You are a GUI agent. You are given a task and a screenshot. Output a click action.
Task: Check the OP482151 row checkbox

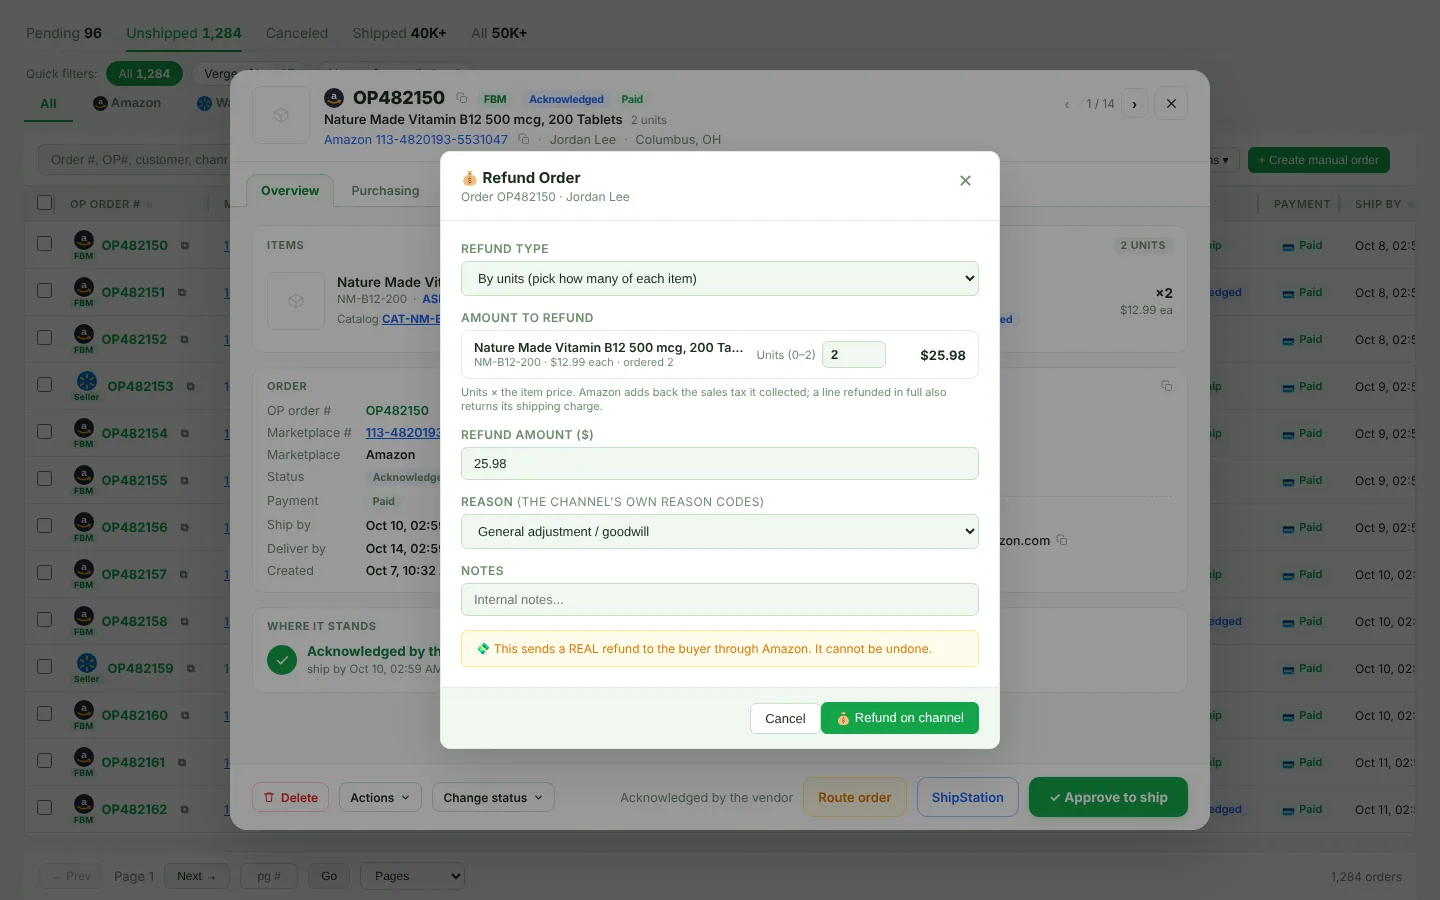(x=45, y=291)
